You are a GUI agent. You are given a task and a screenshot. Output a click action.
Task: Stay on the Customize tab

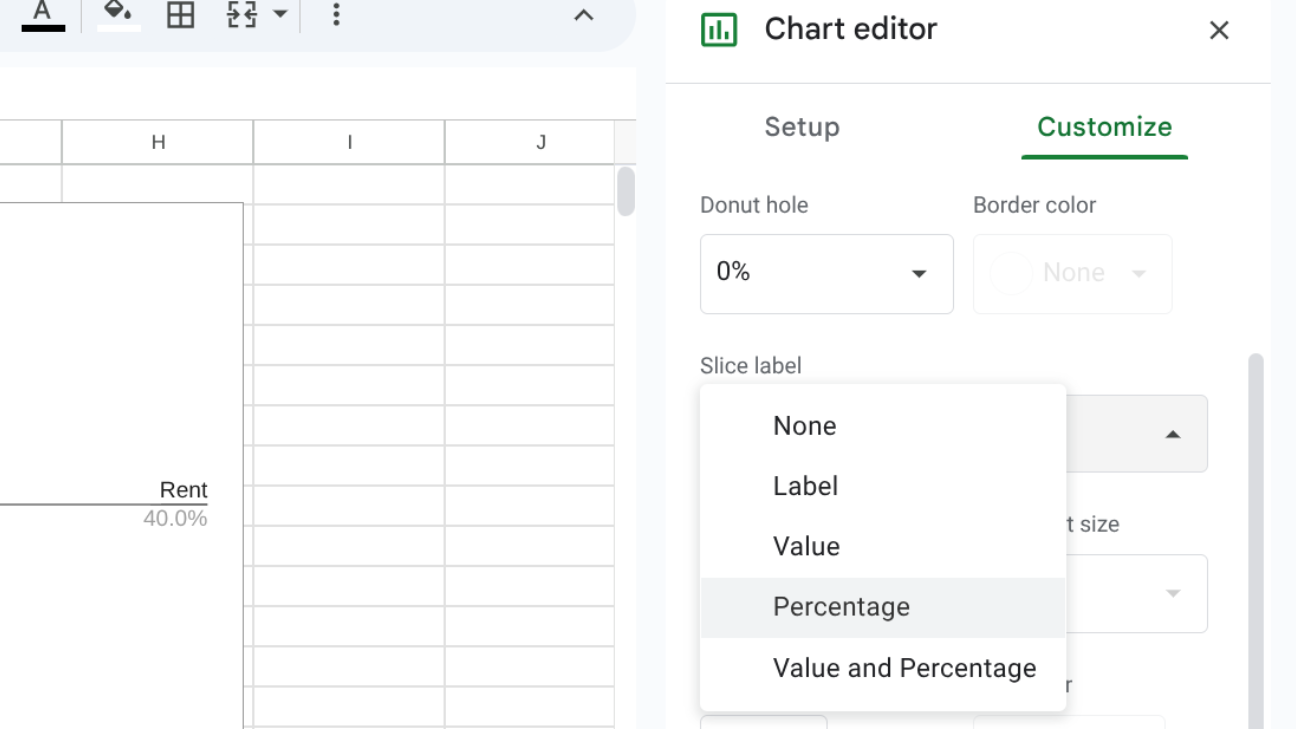(1104, 127)
